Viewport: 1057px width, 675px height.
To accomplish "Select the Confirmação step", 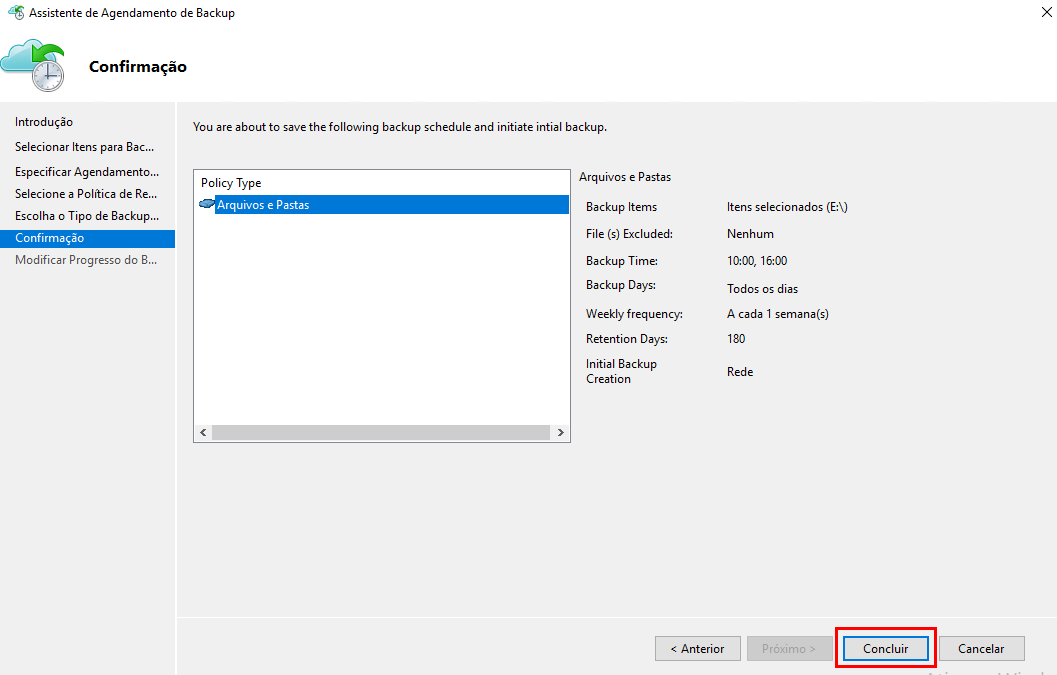I will 88,238.
